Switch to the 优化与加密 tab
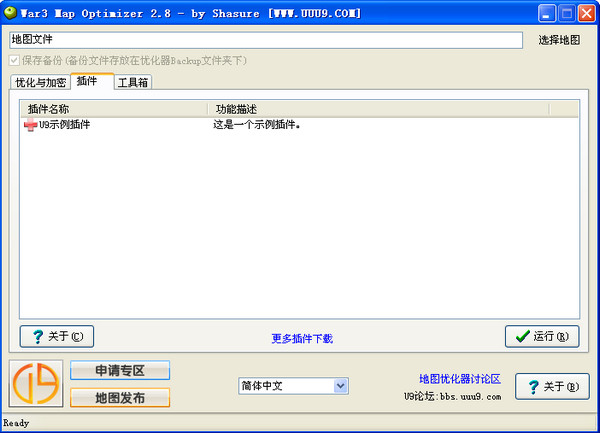Viewport: 600px width, 433px height. [x=40, y=82]
